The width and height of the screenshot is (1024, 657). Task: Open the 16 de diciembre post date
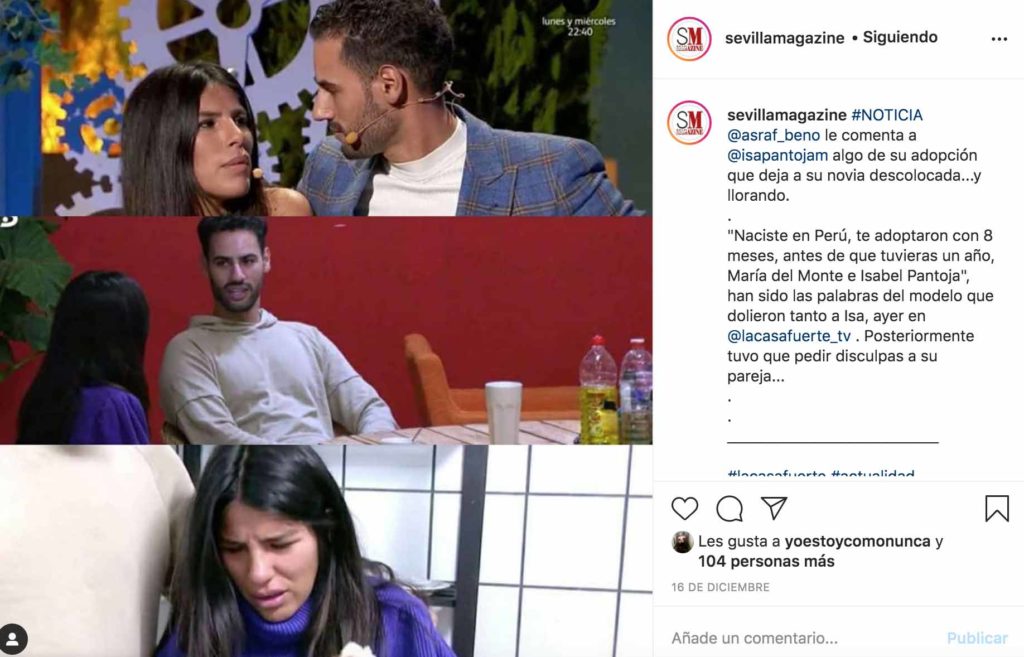tap(720, 587)
